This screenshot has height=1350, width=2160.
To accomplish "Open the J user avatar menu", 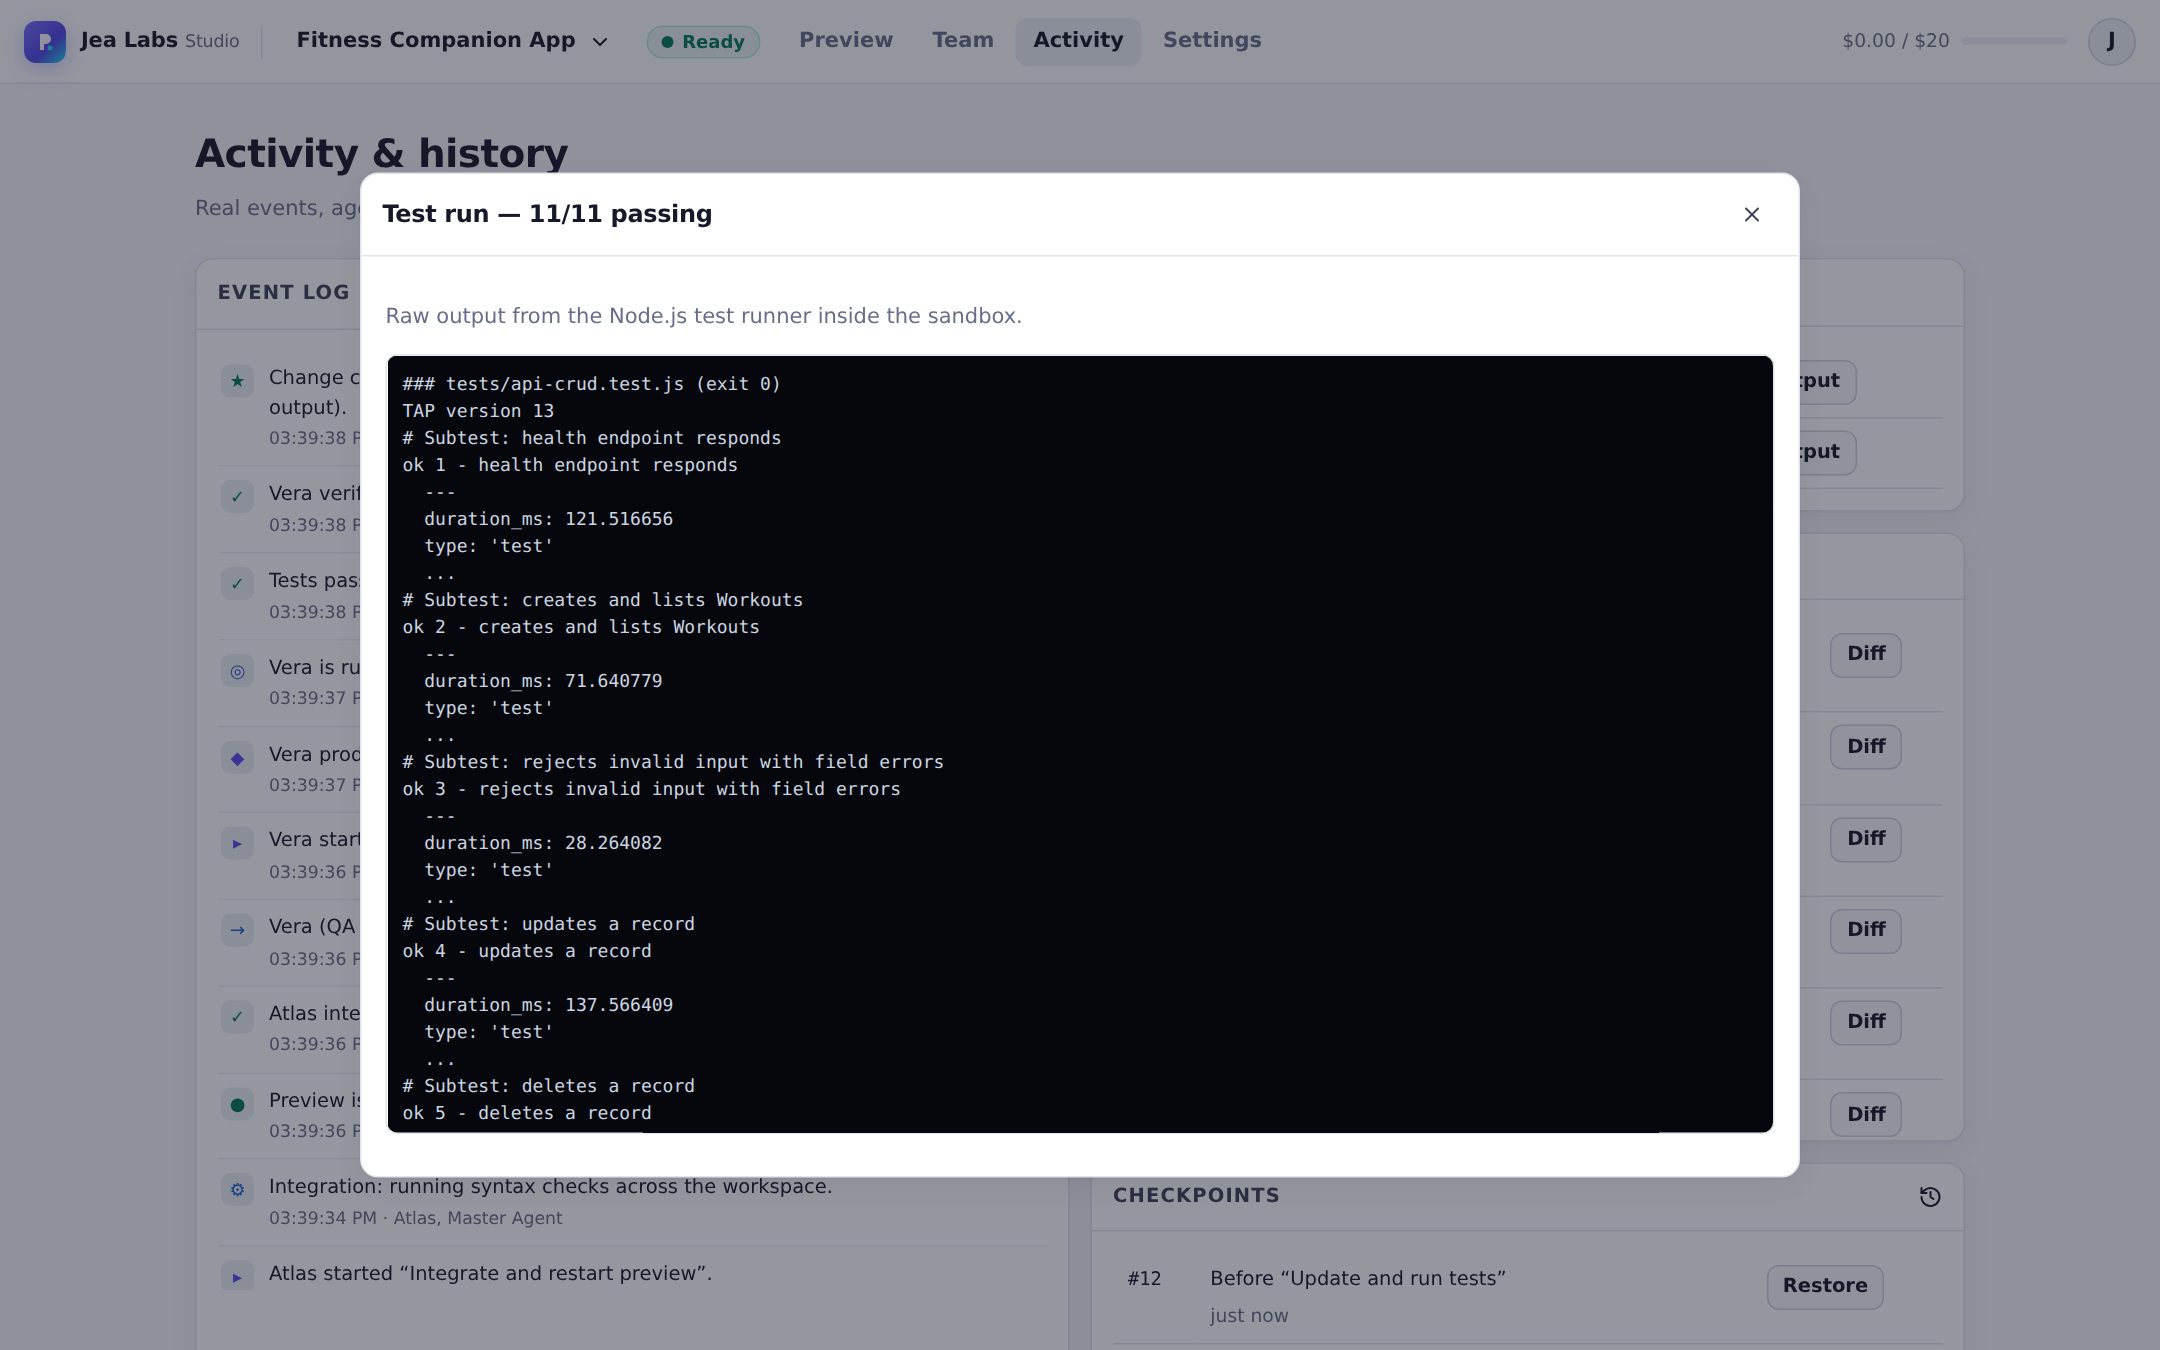I will tap(2111, 41).
